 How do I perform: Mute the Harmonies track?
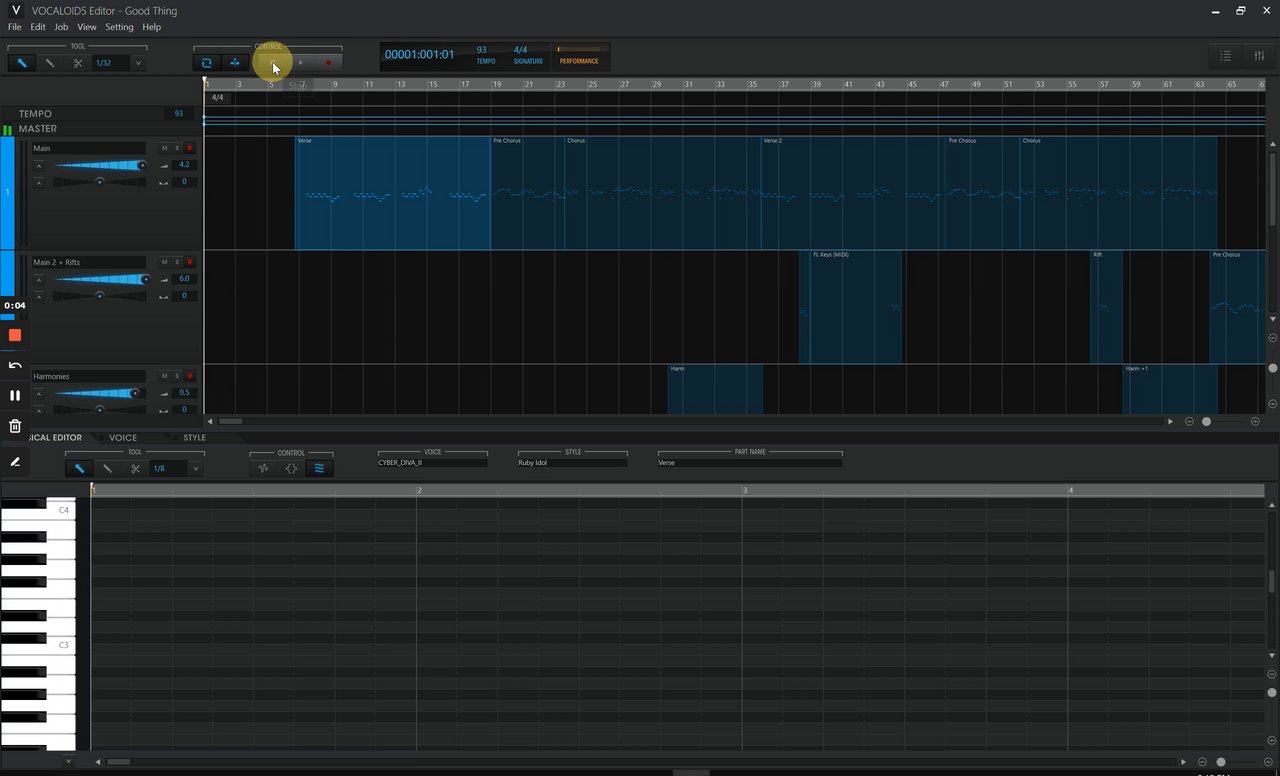click(x=165, y=376)
